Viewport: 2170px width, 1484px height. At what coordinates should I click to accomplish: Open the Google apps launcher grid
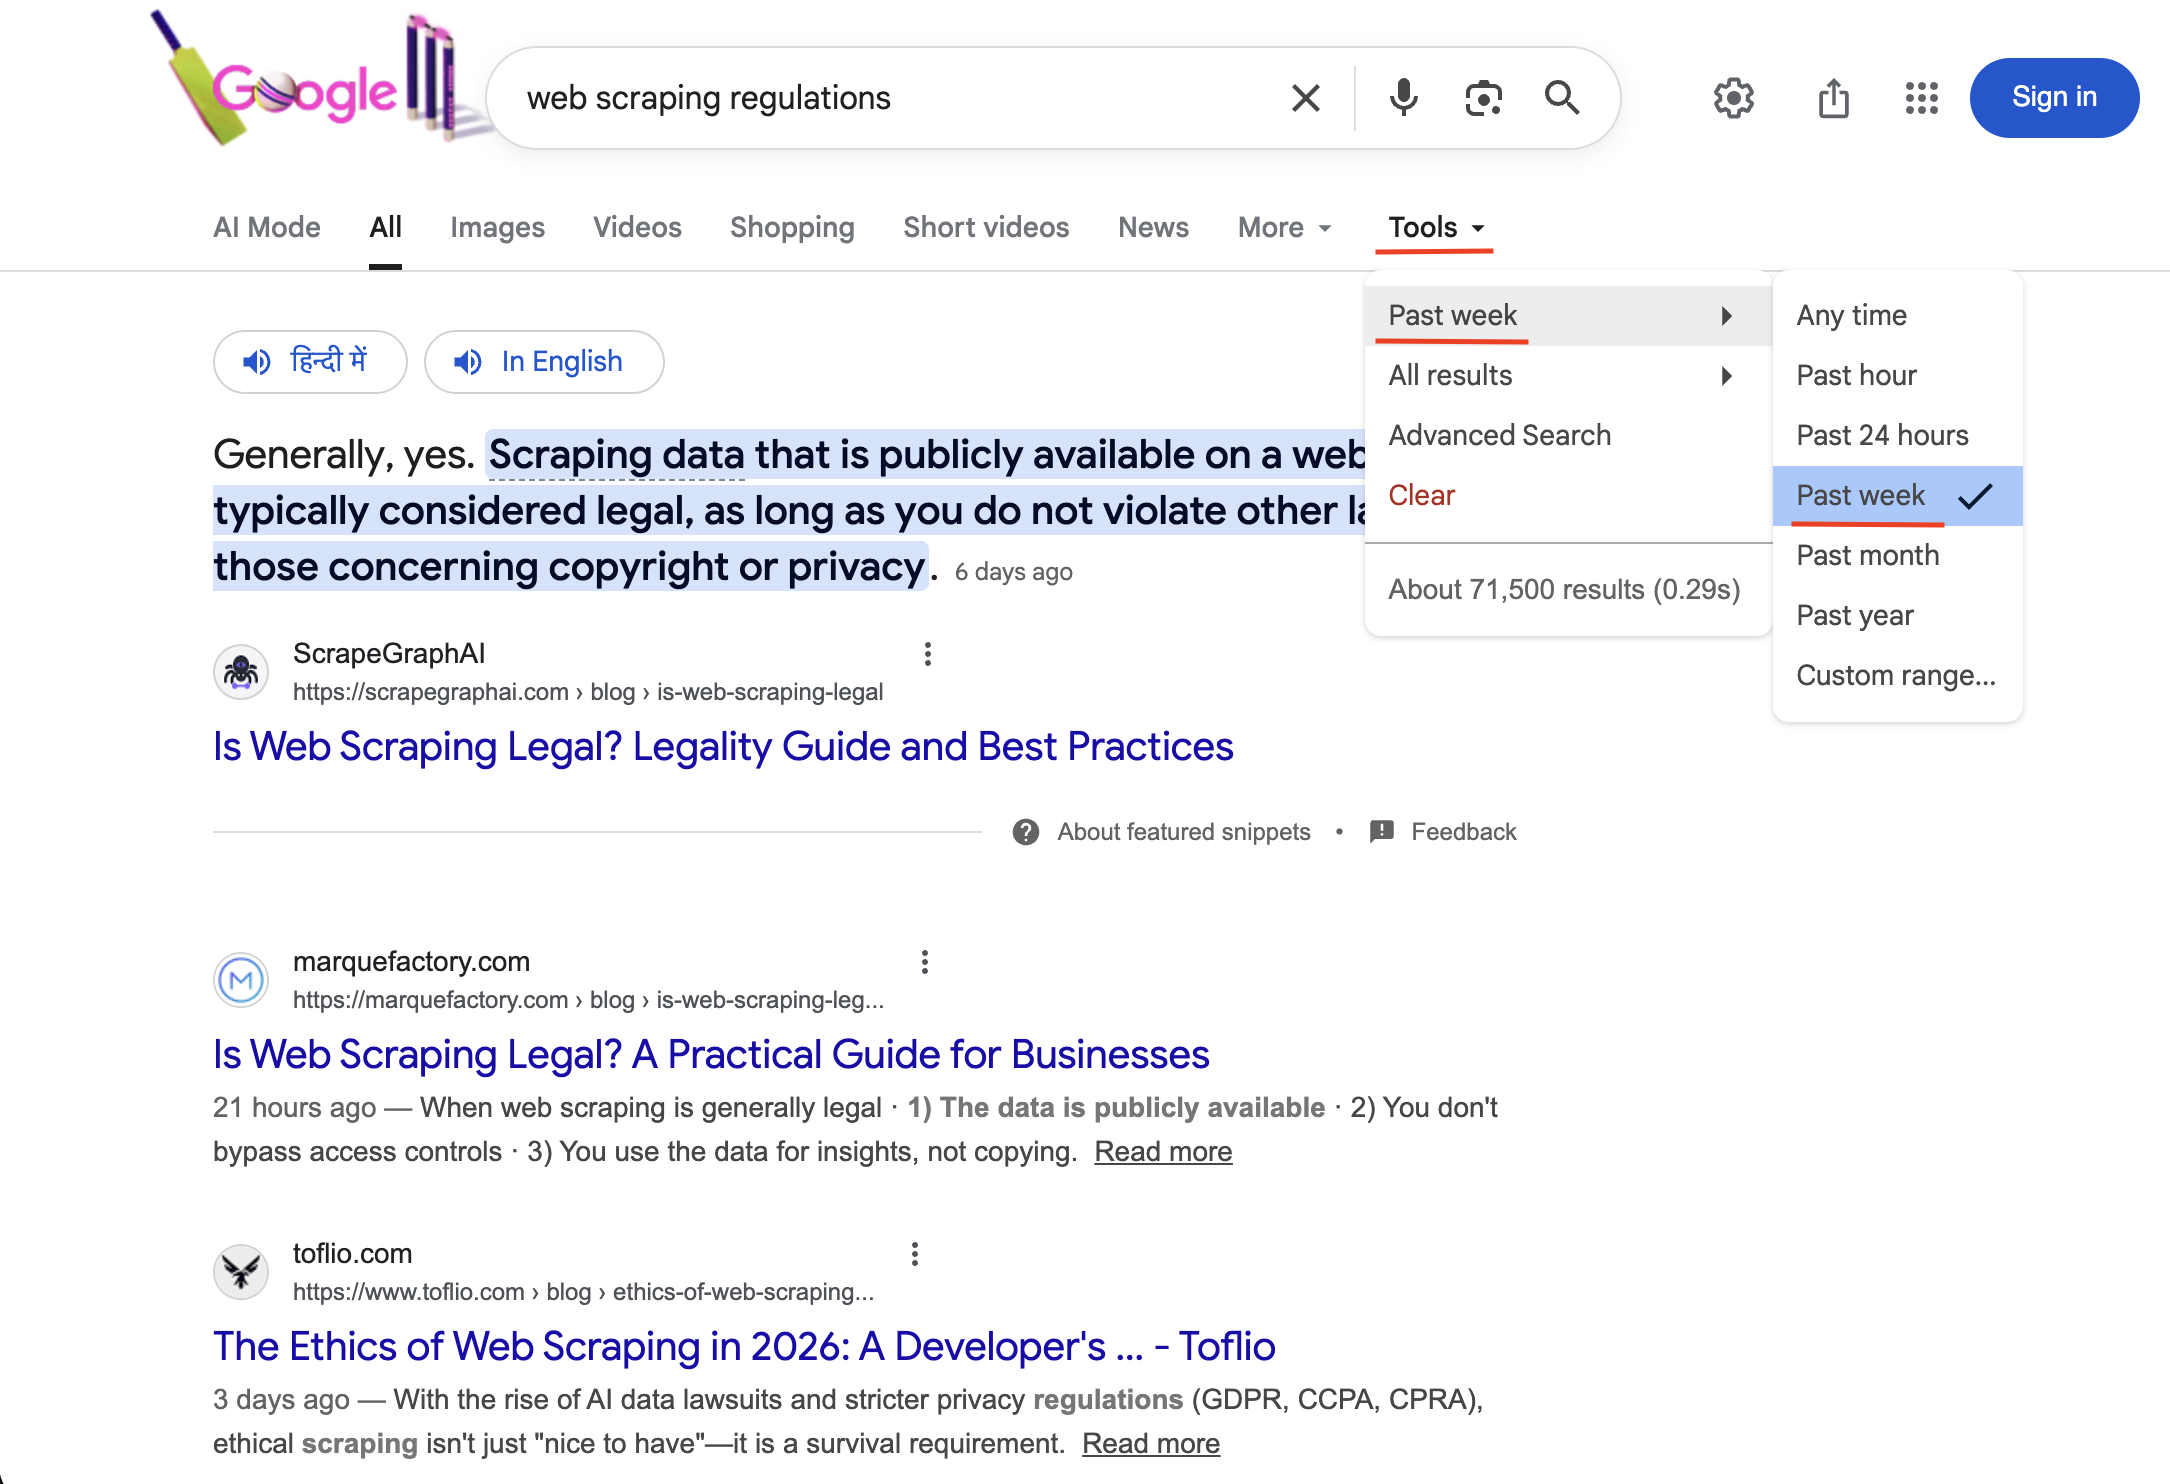click(x=1920, y=98)
